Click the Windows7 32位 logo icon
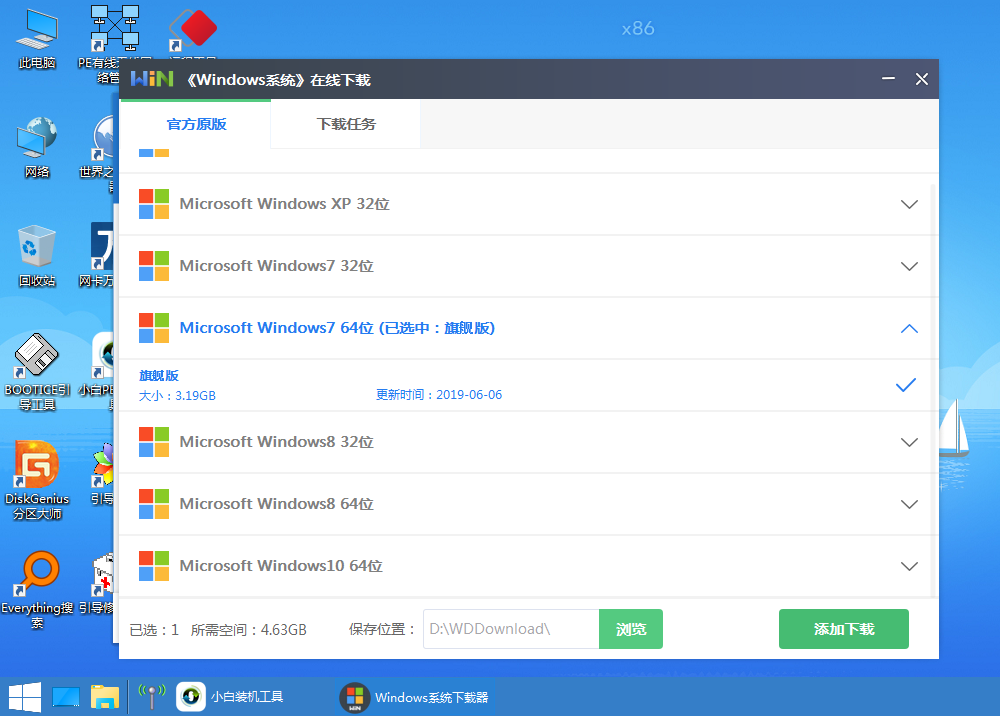This screenshot has width=1000, height=716. [154, 266]
